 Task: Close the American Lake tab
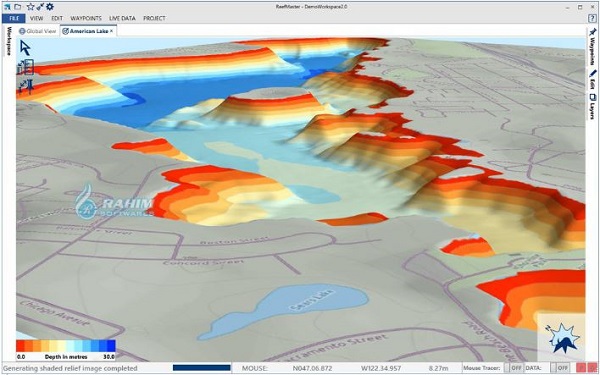coord(111,31)
